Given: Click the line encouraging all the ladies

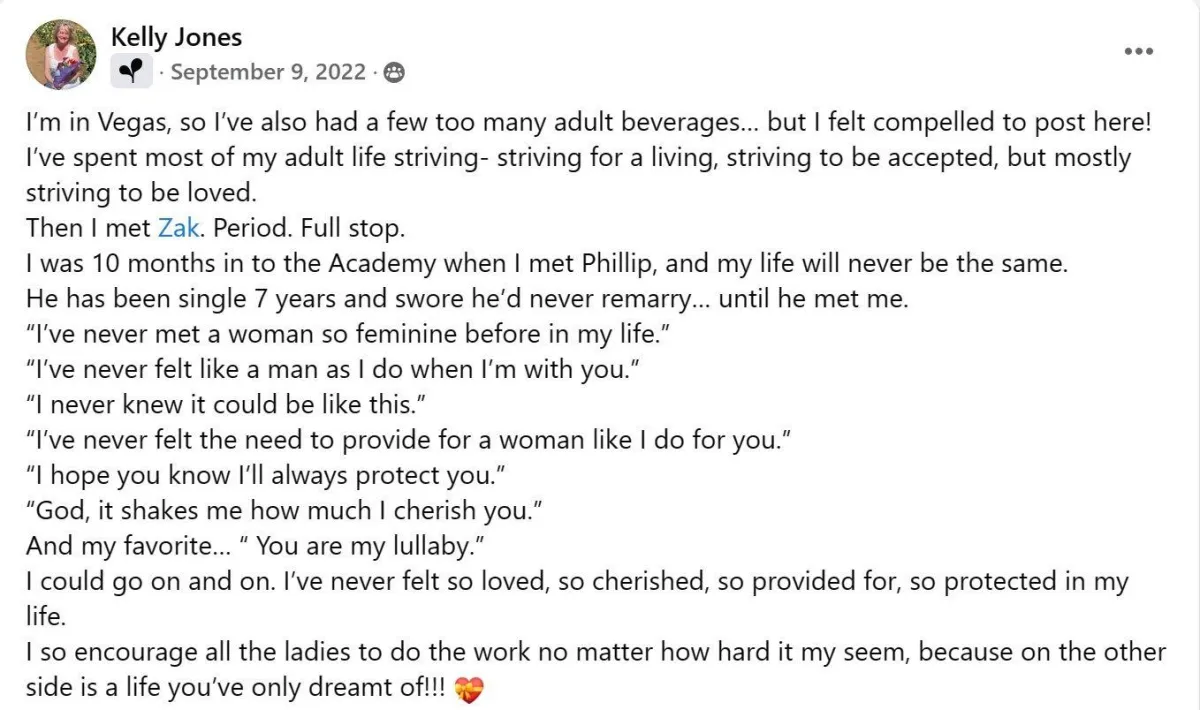Looking at the screenshot, I should (596, 670).
